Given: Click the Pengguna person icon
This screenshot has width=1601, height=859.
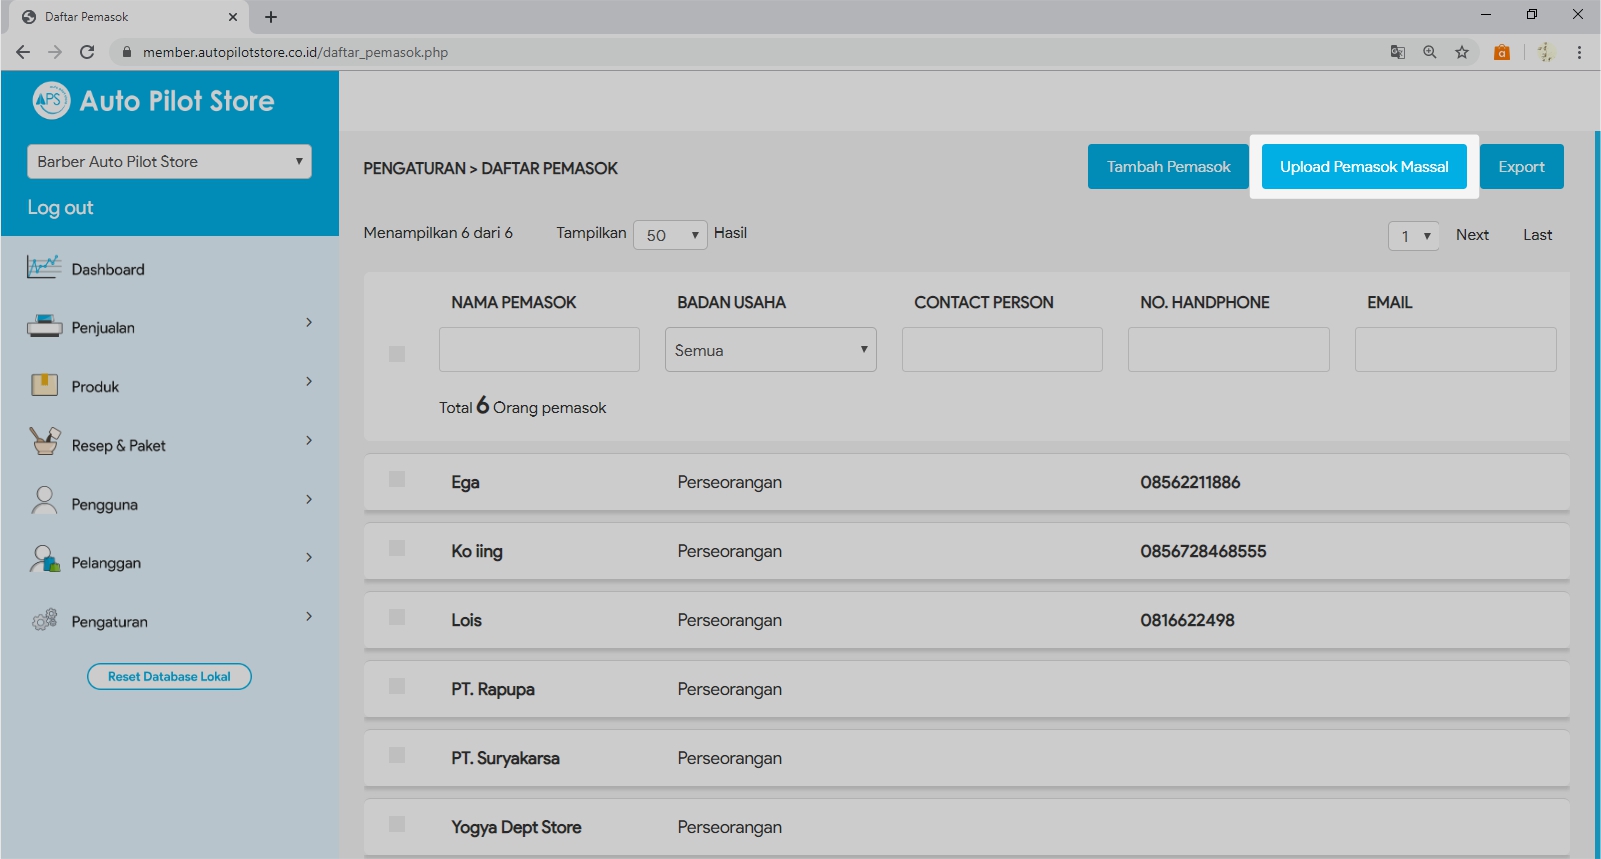Looking at the screenshot, I should click(44, 501).
